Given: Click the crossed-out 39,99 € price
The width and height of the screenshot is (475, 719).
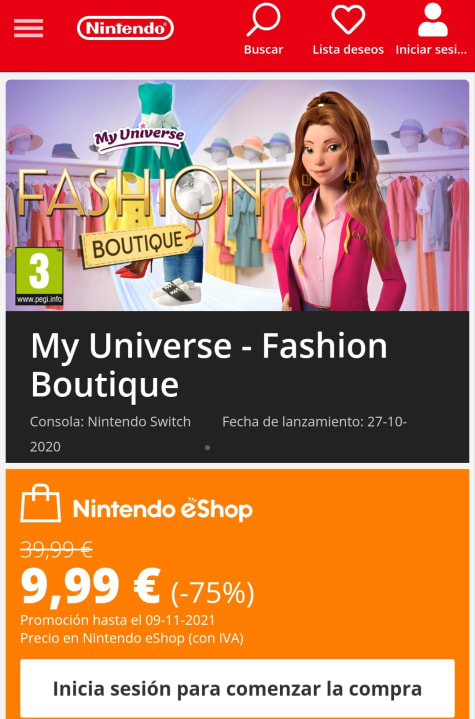Looking at the screenshot, I should click(x=56, y=549).
